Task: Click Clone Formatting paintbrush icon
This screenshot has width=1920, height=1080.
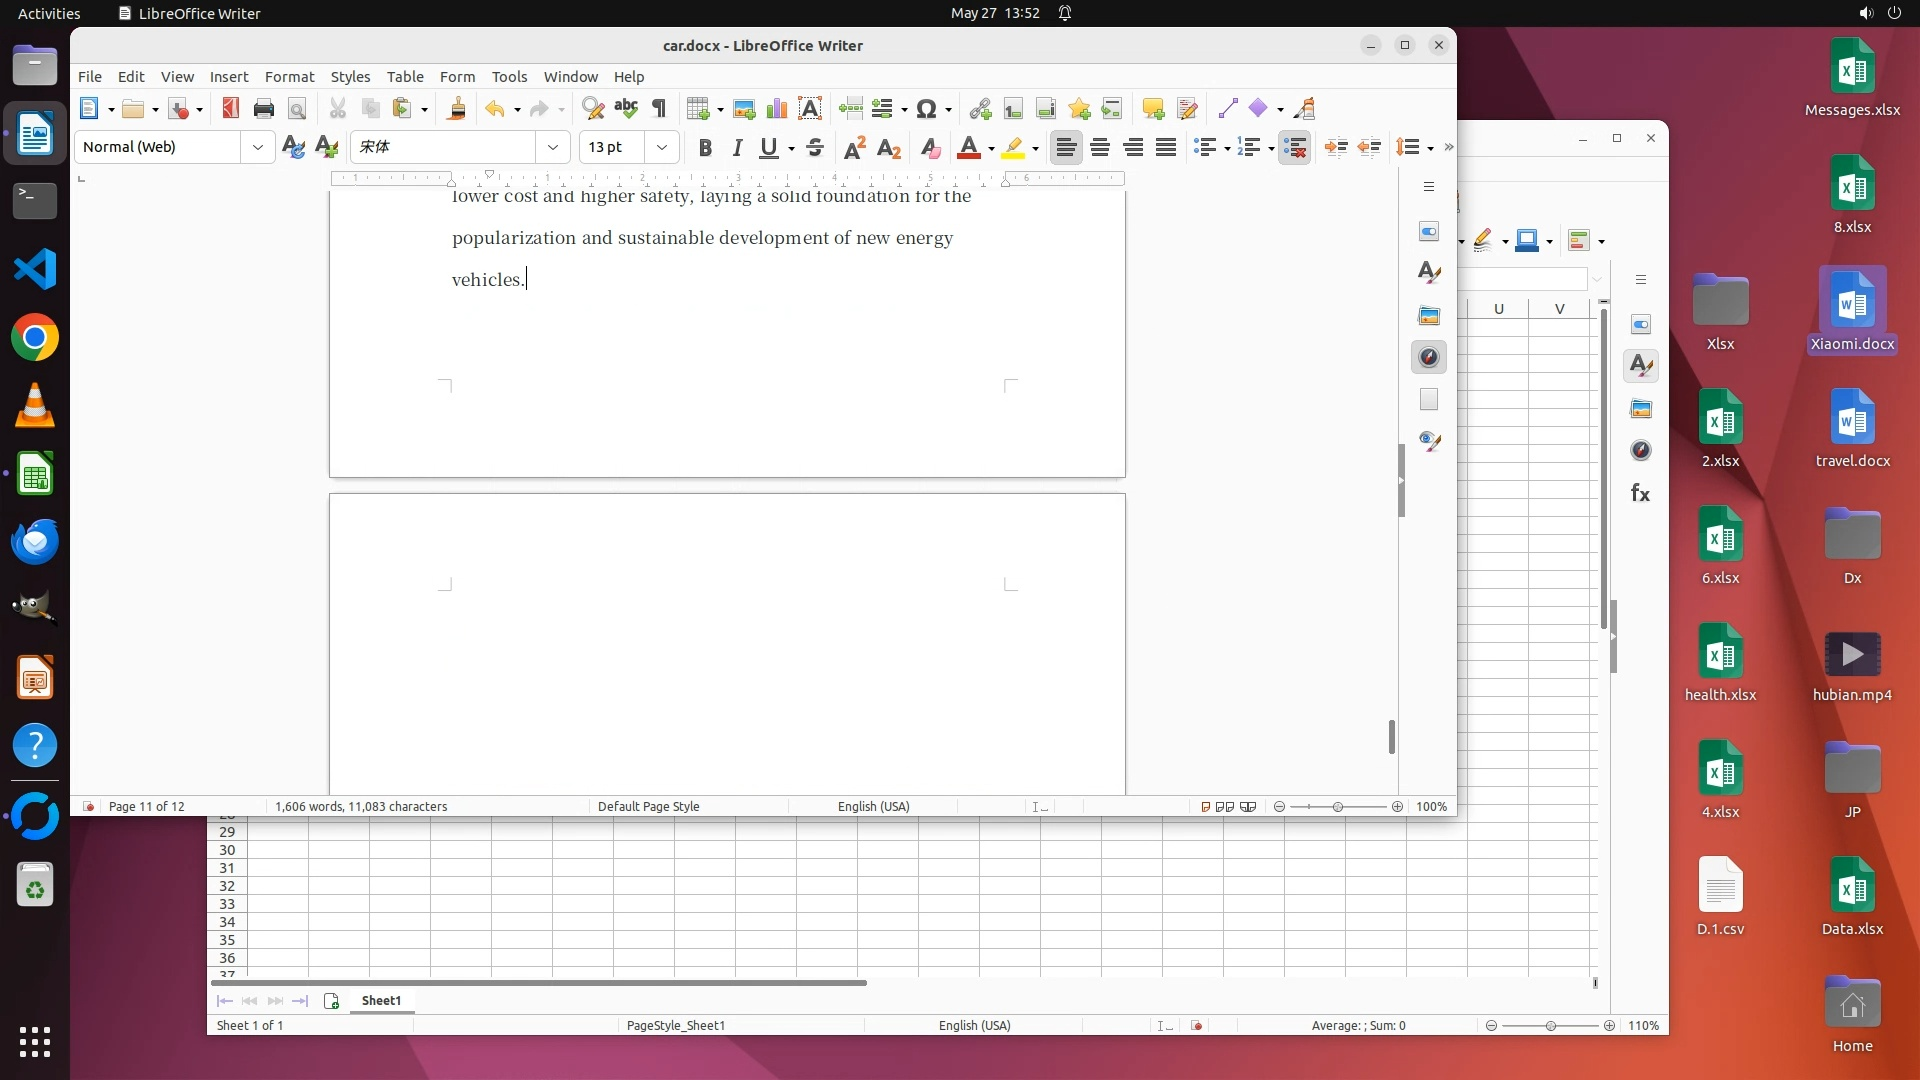Action: coord(457,109)
